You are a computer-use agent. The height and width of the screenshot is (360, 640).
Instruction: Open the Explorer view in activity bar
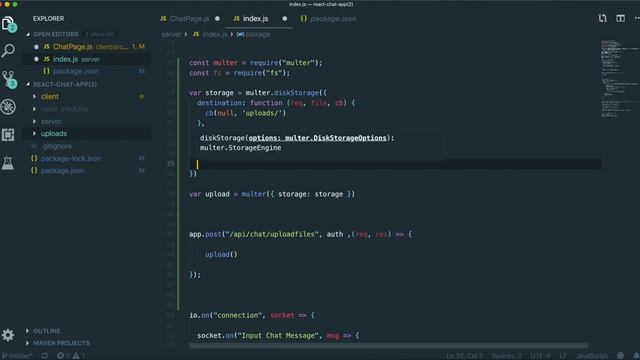tap(8, 24)
